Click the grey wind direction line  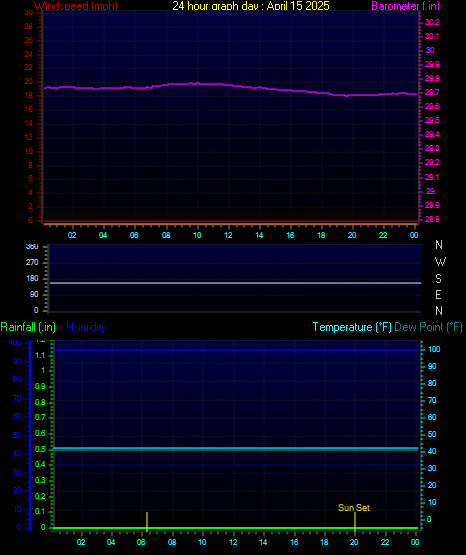pos(235,283)
